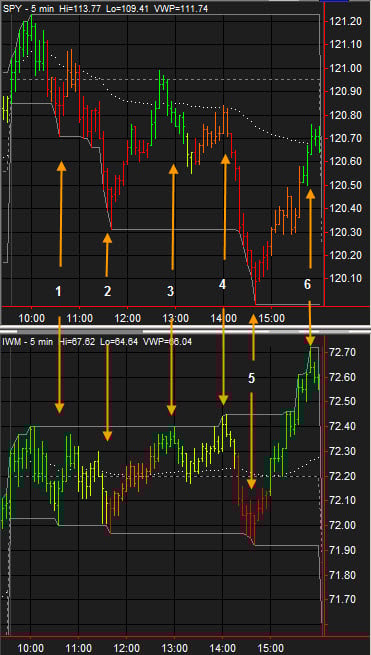371x655 pixels.
Task: Click the 71.70 price label on IWM axis
Action: pyautogui.click(x=343, y=599)
